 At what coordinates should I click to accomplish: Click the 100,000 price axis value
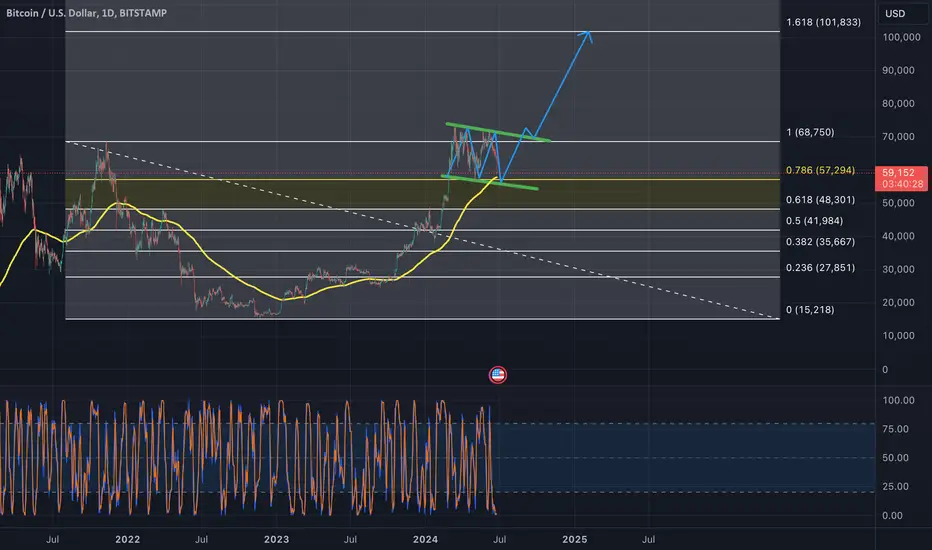point(901,37)
